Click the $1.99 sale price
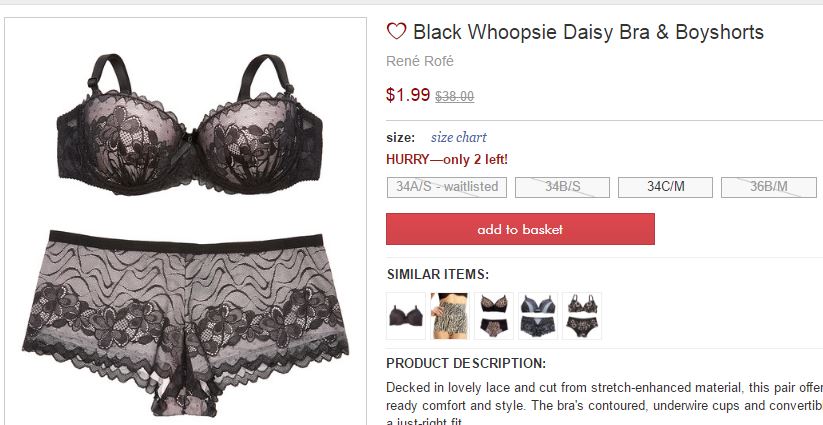The width and height of the screenshot is (823, 425). pyautogui.click(x=408, y=94)
